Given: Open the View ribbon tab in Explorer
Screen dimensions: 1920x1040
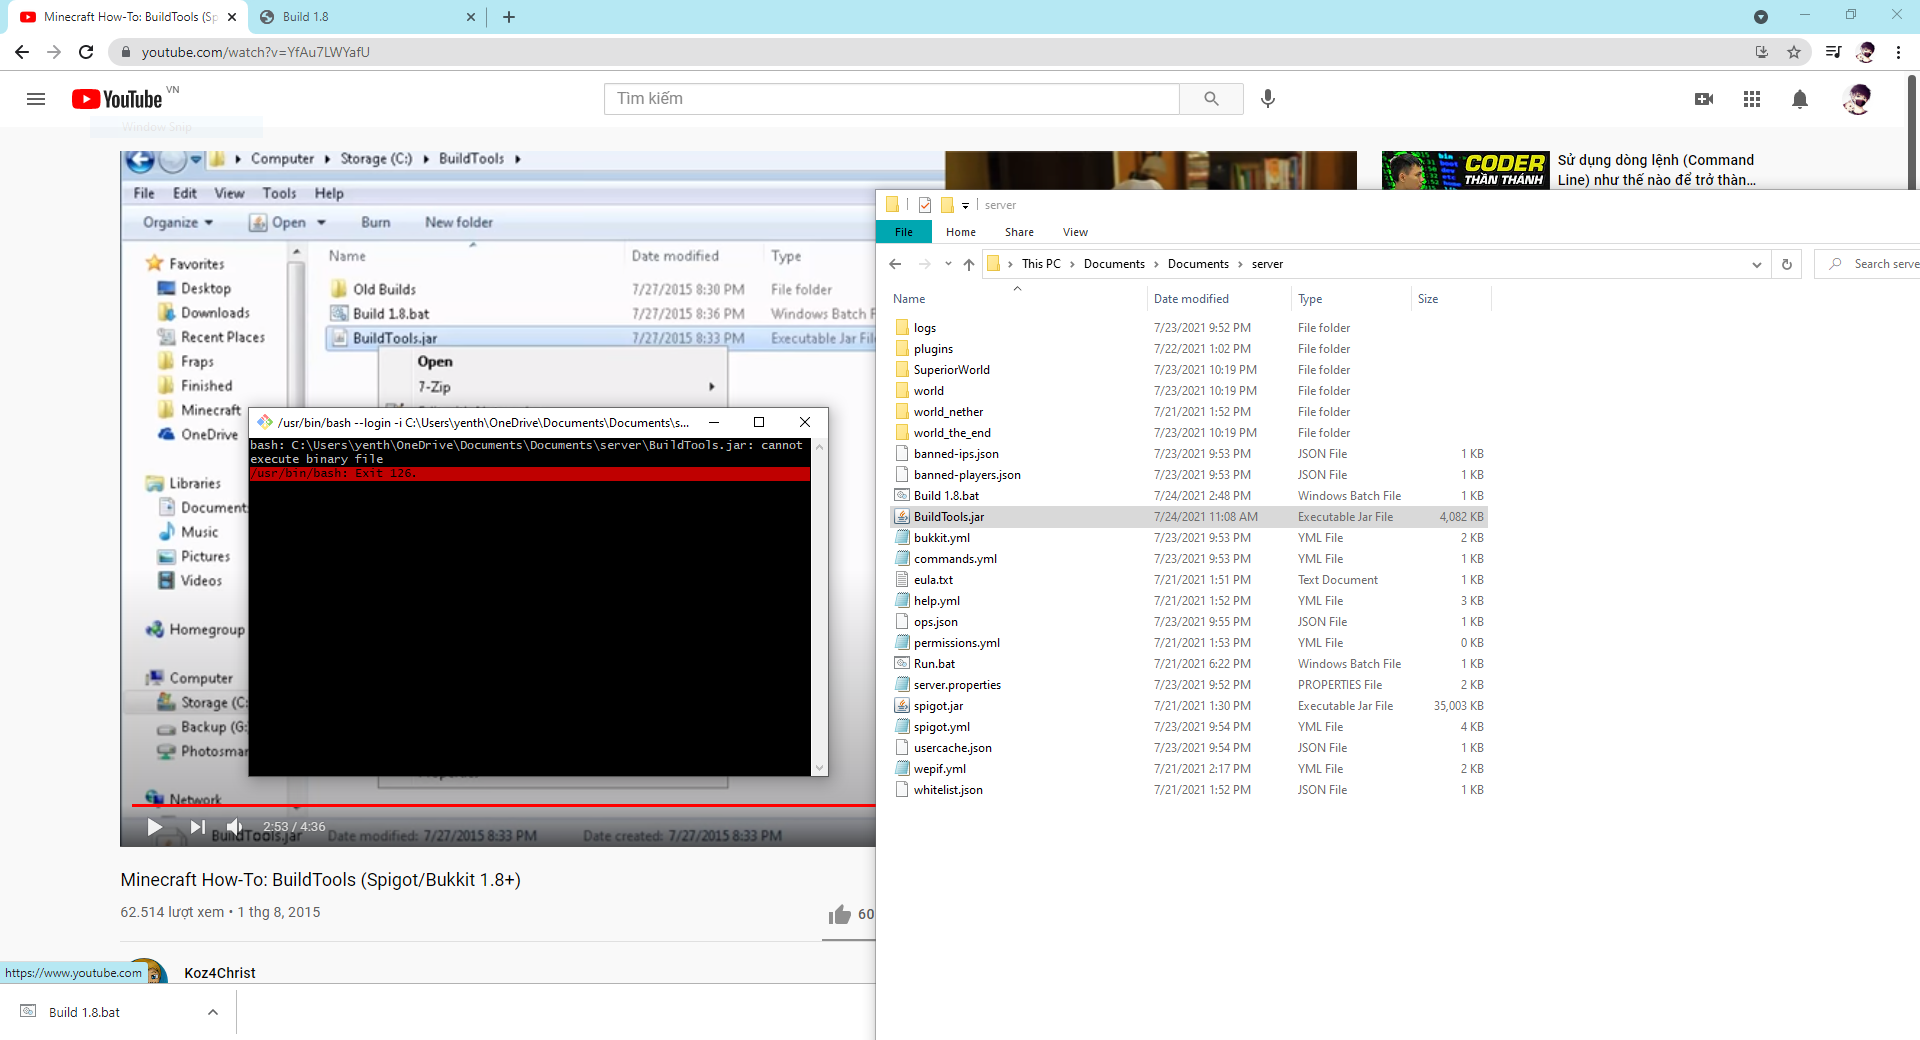Looking at the screenshot, I should [1075, 232].
